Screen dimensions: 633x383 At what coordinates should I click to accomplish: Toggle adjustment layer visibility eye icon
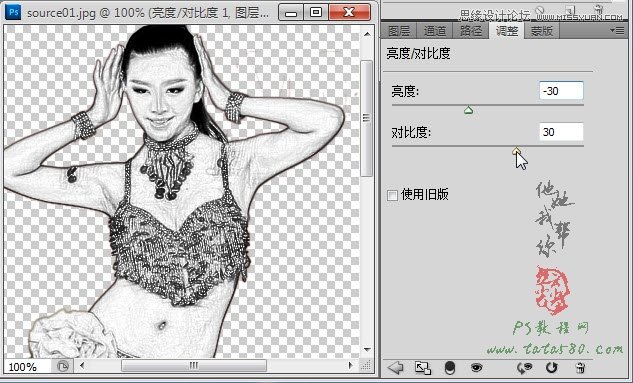[476, 368]
